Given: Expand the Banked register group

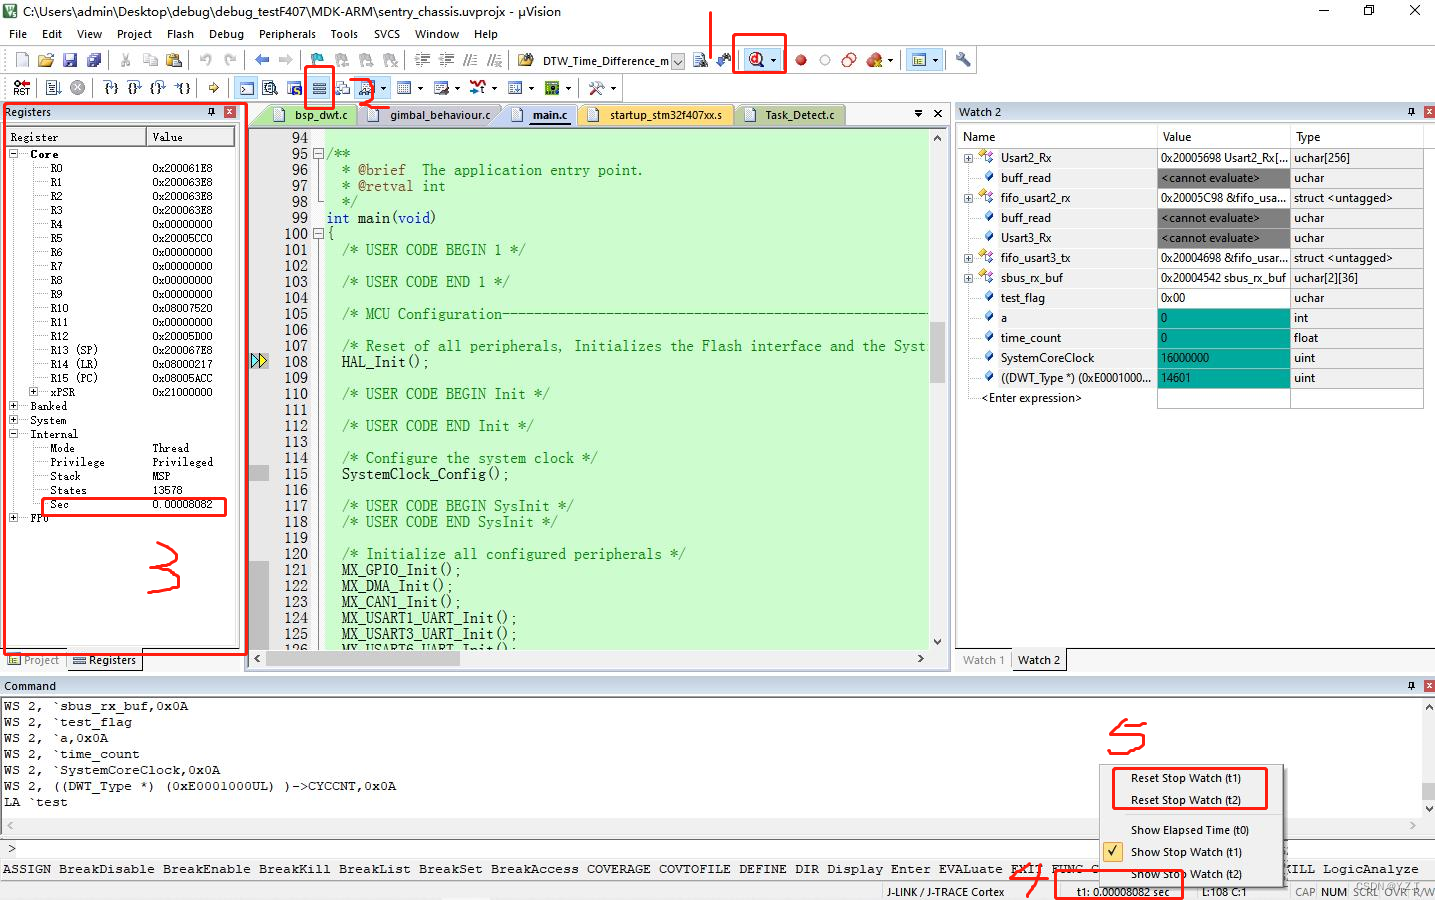Looking at the screenshot, I should (x=14, y=406).
